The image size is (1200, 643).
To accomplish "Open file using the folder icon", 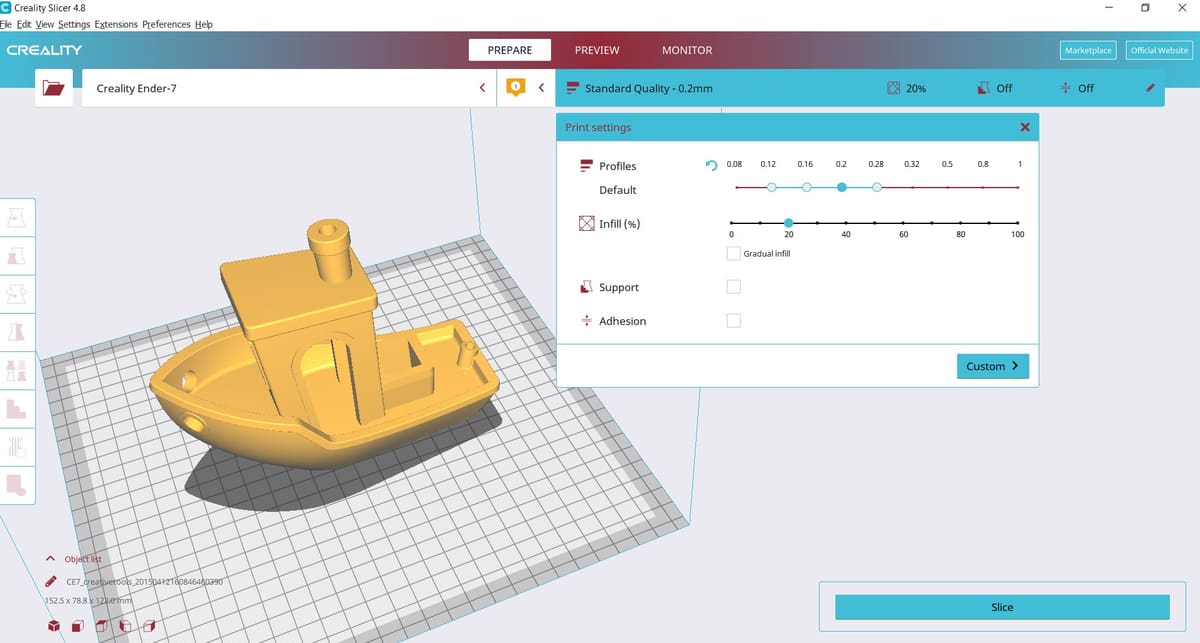I will click(53, 88).
